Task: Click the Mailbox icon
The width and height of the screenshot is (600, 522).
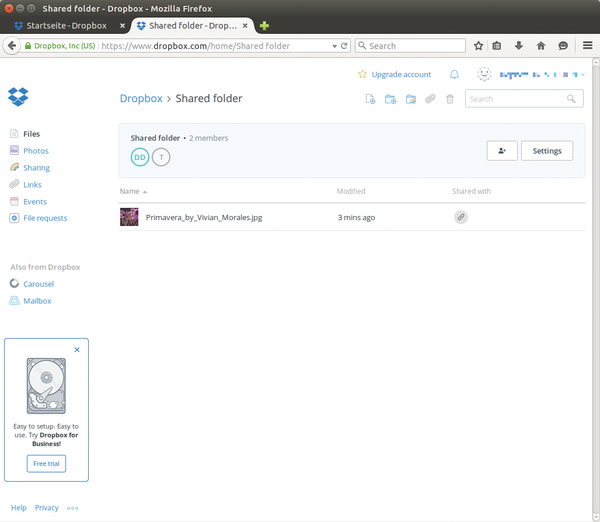Action: click(14, 301)
